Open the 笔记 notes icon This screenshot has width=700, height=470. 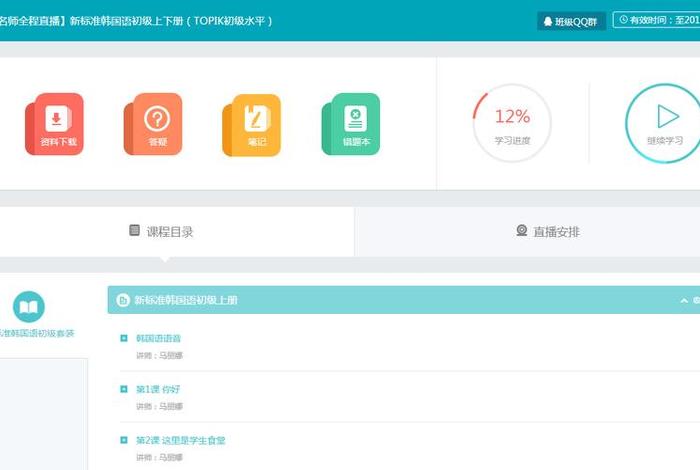coord(252,125)
